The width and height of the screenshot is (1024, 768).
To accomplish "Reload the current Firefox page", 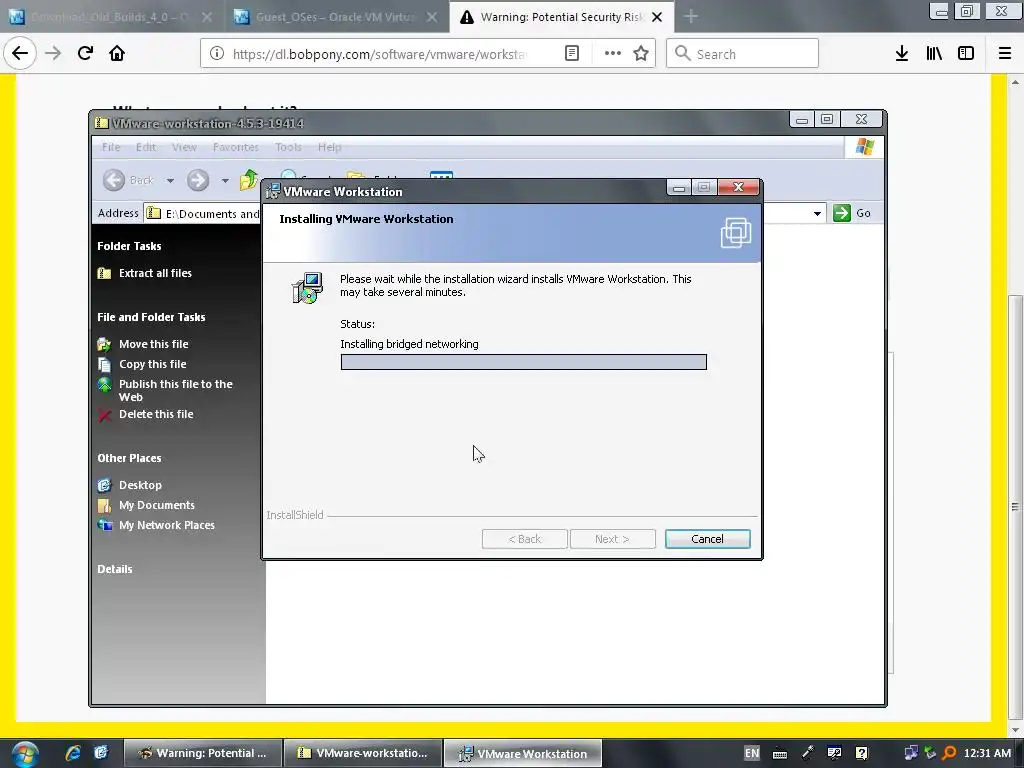I will 85,53.
